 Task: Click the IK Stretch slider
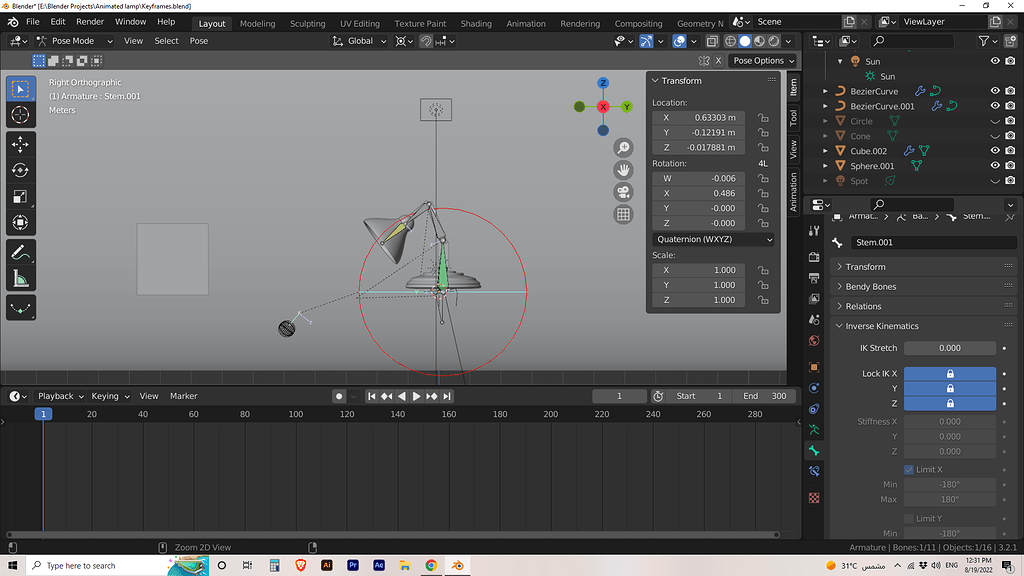950,347
